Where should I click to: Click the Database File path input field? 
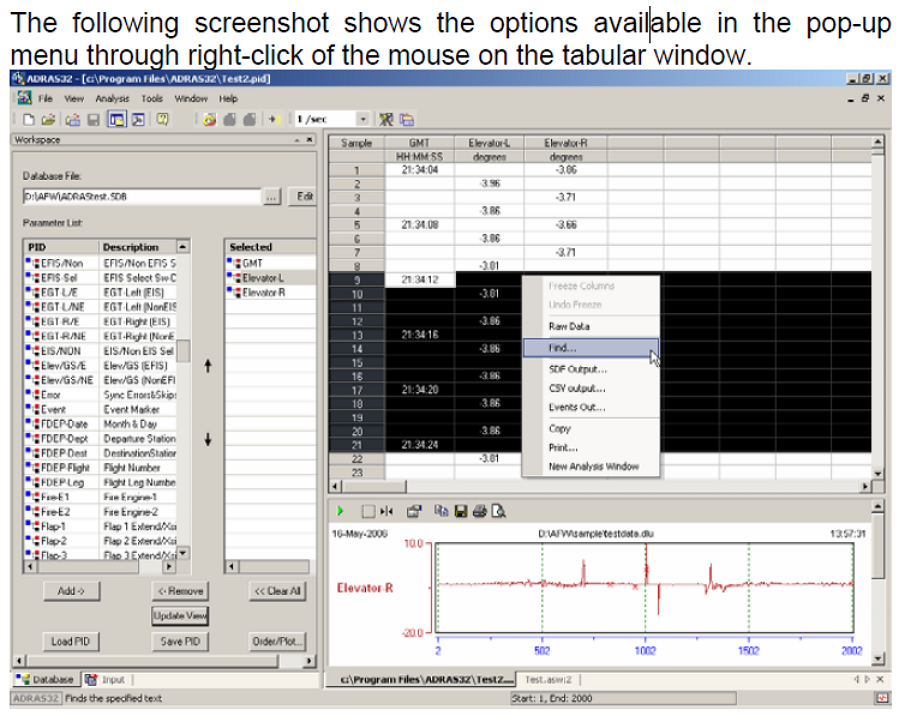(142, 197)
